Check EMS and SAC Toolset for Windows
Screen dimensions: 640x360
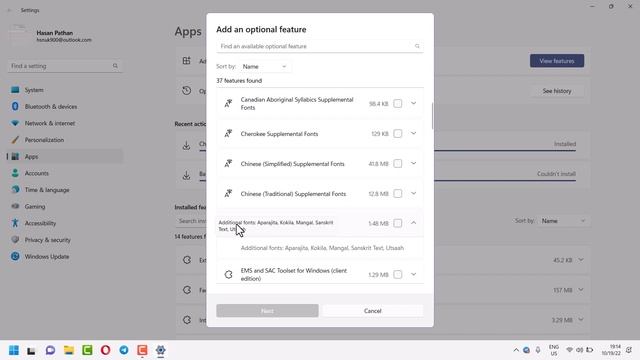pos(398,274)
